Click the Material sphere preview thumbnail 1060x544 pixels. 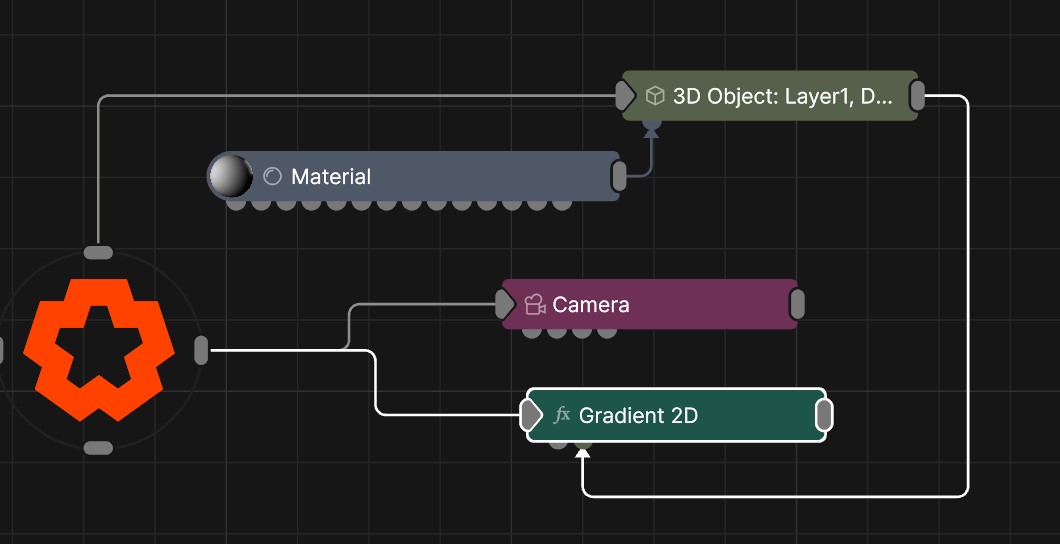230,176
